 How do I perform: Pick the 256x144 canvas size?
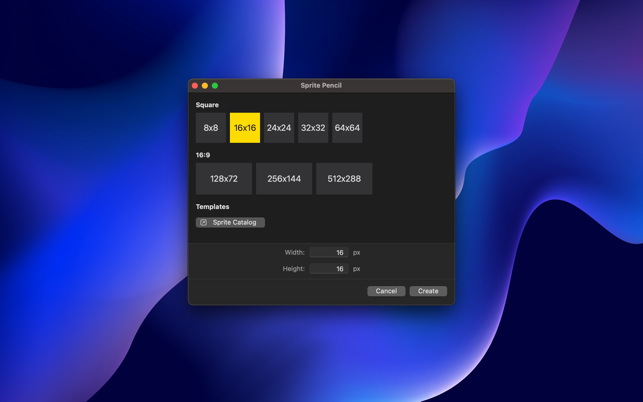(284, 179)
